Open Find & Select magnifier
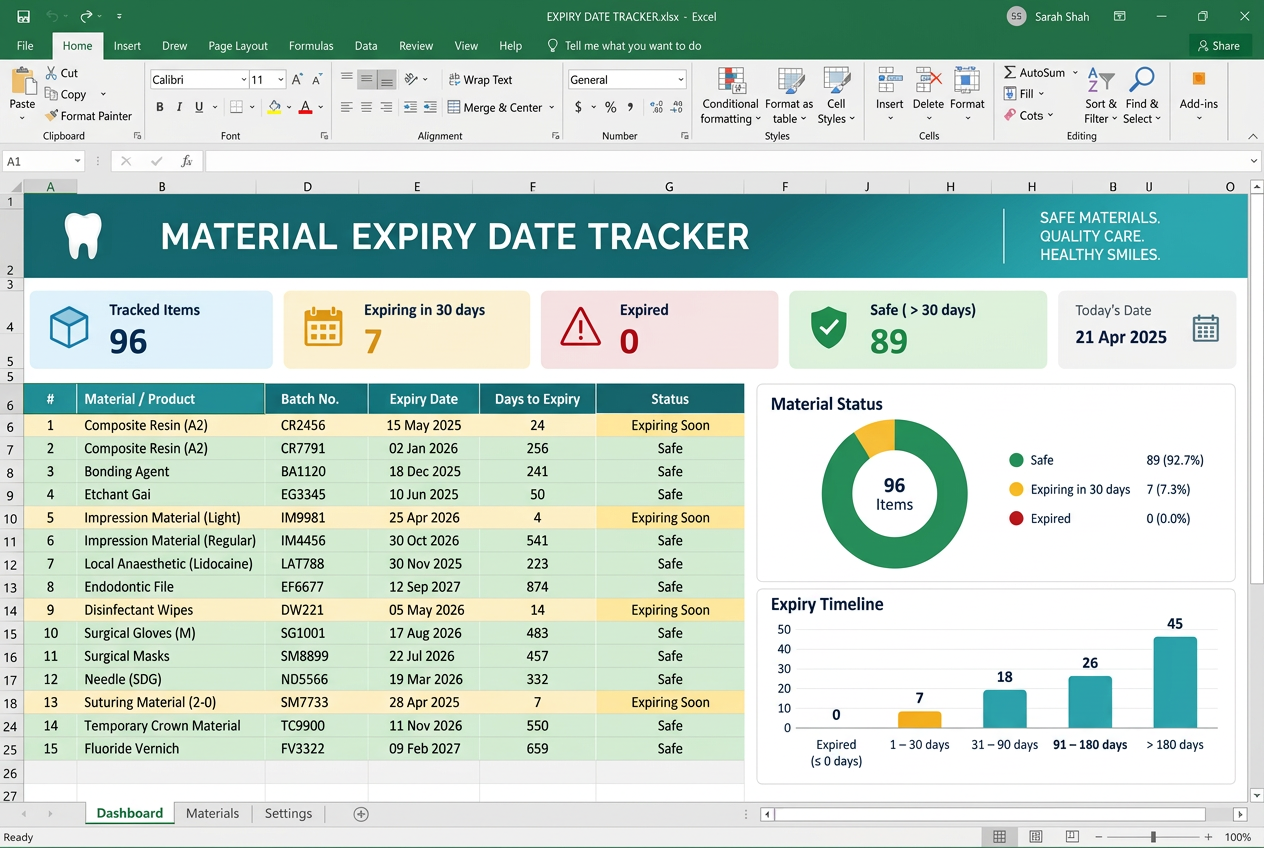Viewport: 1264px width, 848px height. pyautogui.click(x=1141, y=96)
